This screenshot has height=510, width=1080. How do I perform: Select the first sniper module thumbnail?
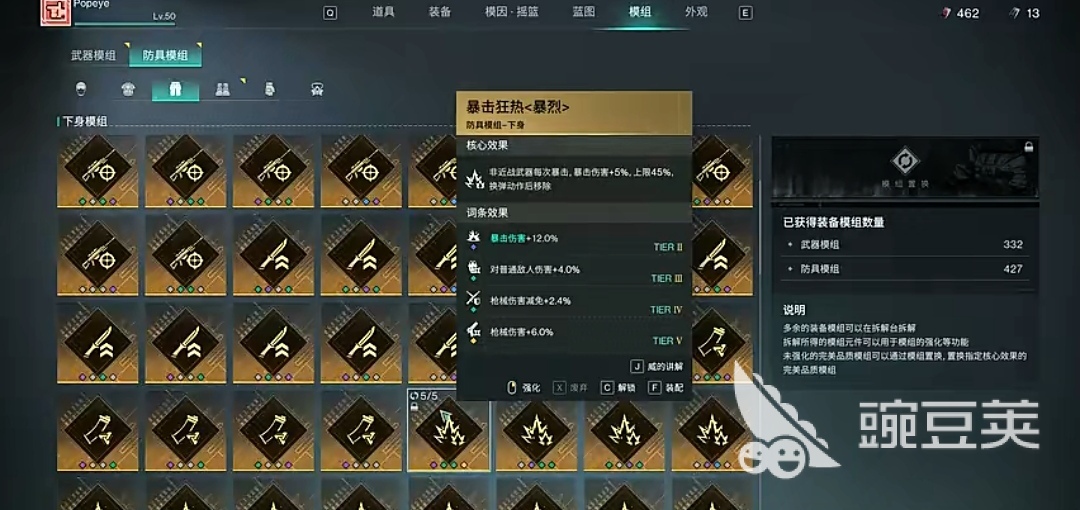(x=97, y=171)
